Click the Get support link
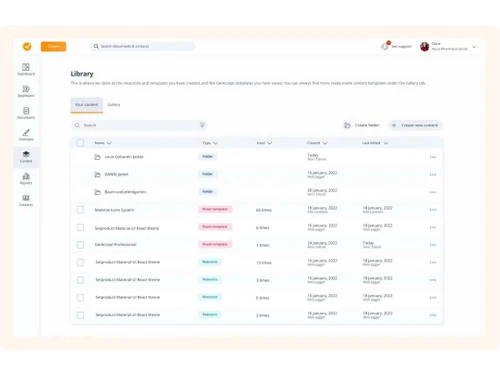 (x=401, y=47)
